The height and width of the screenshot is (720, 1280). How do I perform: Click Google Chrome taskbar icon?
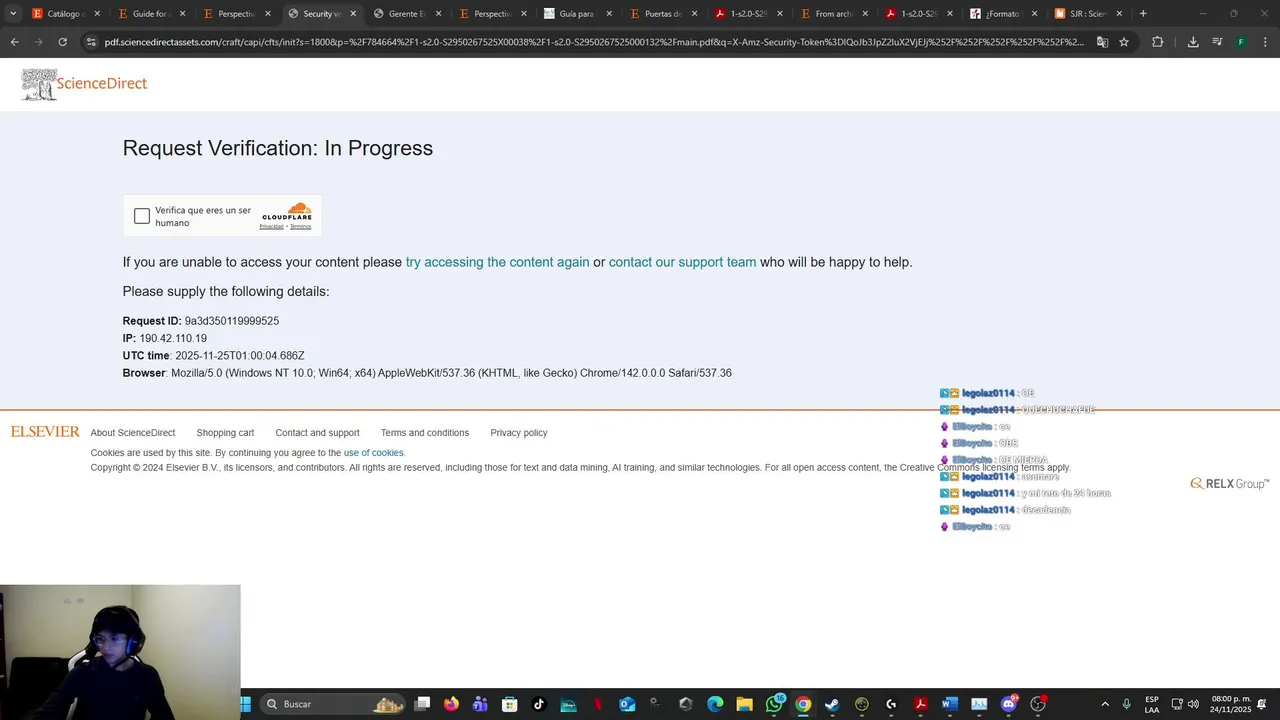[x=803, y=704]
